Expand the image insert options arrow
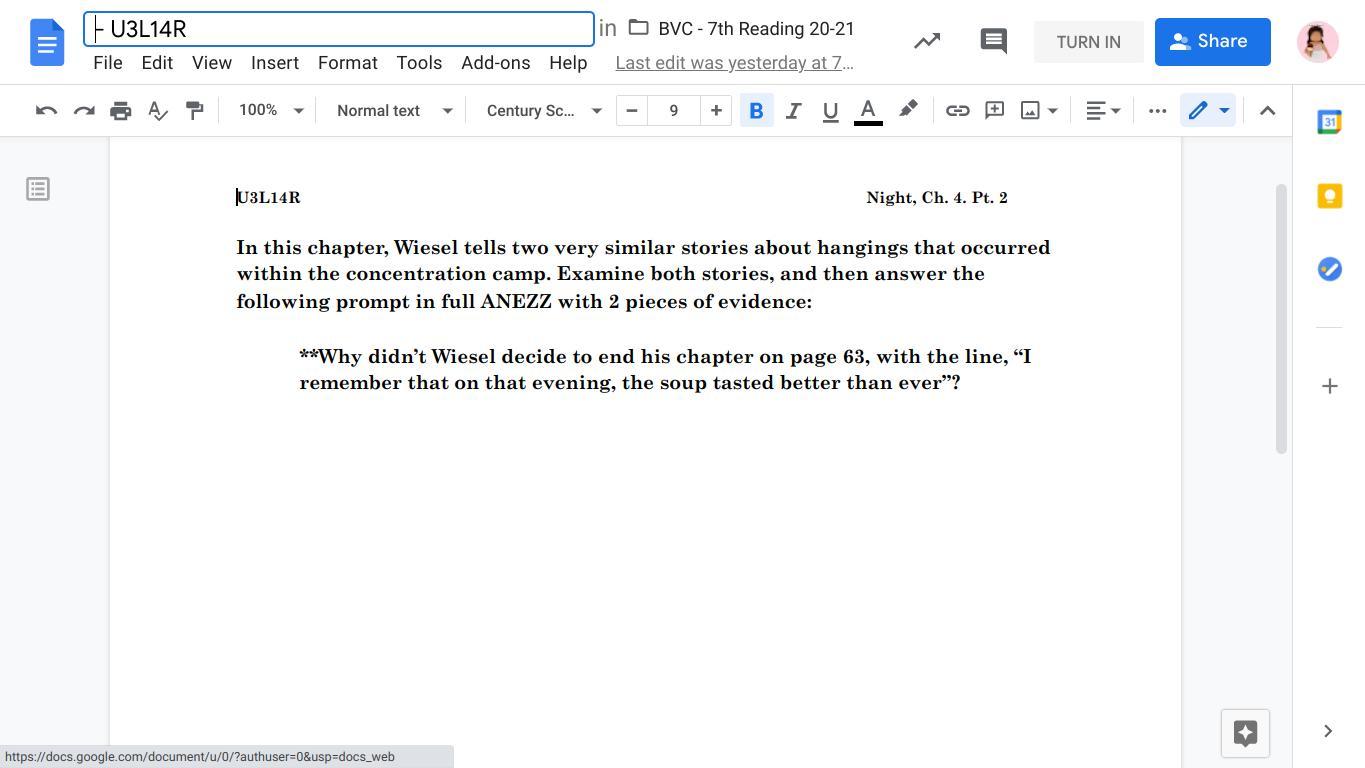This screenshot has width=1365, height=768. click(x=1053, y=111)
